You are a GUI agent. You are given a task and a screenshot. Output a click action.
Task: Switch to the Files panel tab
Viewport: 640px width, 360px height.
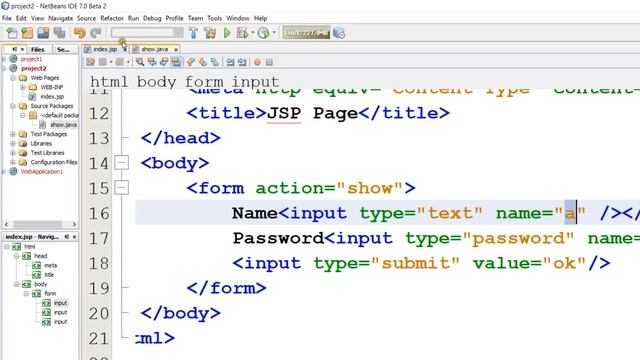[38, 49]
